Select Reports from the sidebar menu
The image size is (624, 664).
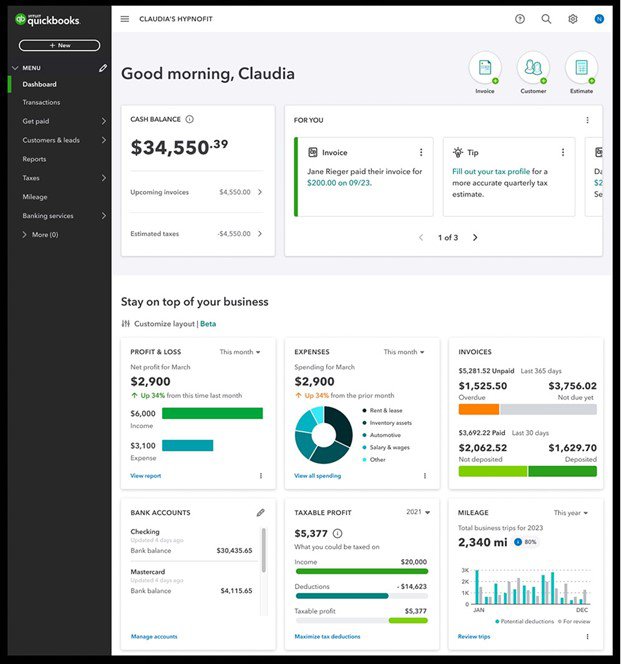coord(34,159)
